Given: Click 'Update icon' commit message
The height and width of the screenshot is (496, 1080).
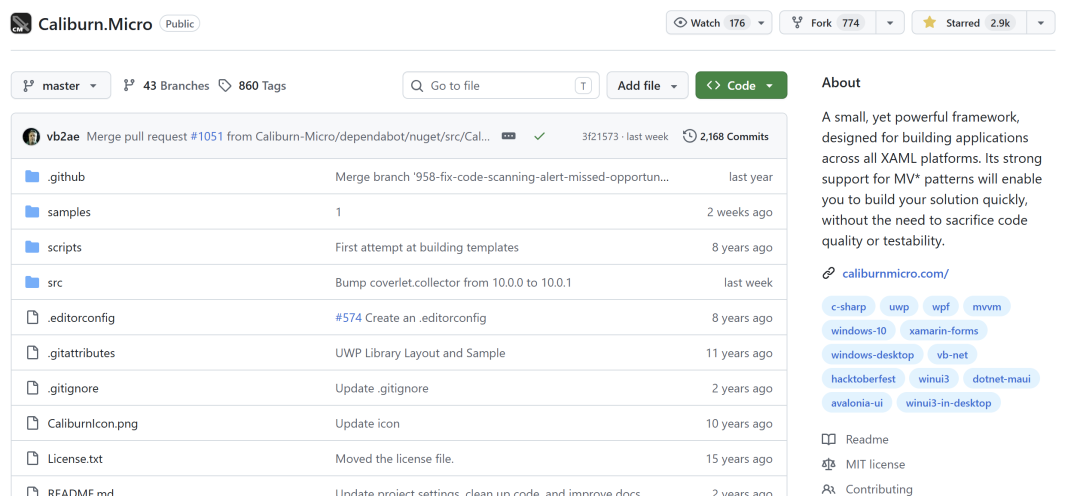Looking at the screenshot, I should coord(367,424).
